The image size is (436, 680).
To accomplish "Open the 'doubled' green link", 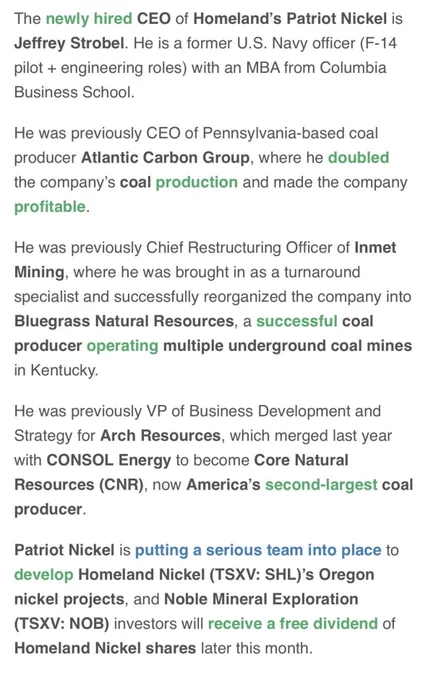I will (x=358, y=157).
